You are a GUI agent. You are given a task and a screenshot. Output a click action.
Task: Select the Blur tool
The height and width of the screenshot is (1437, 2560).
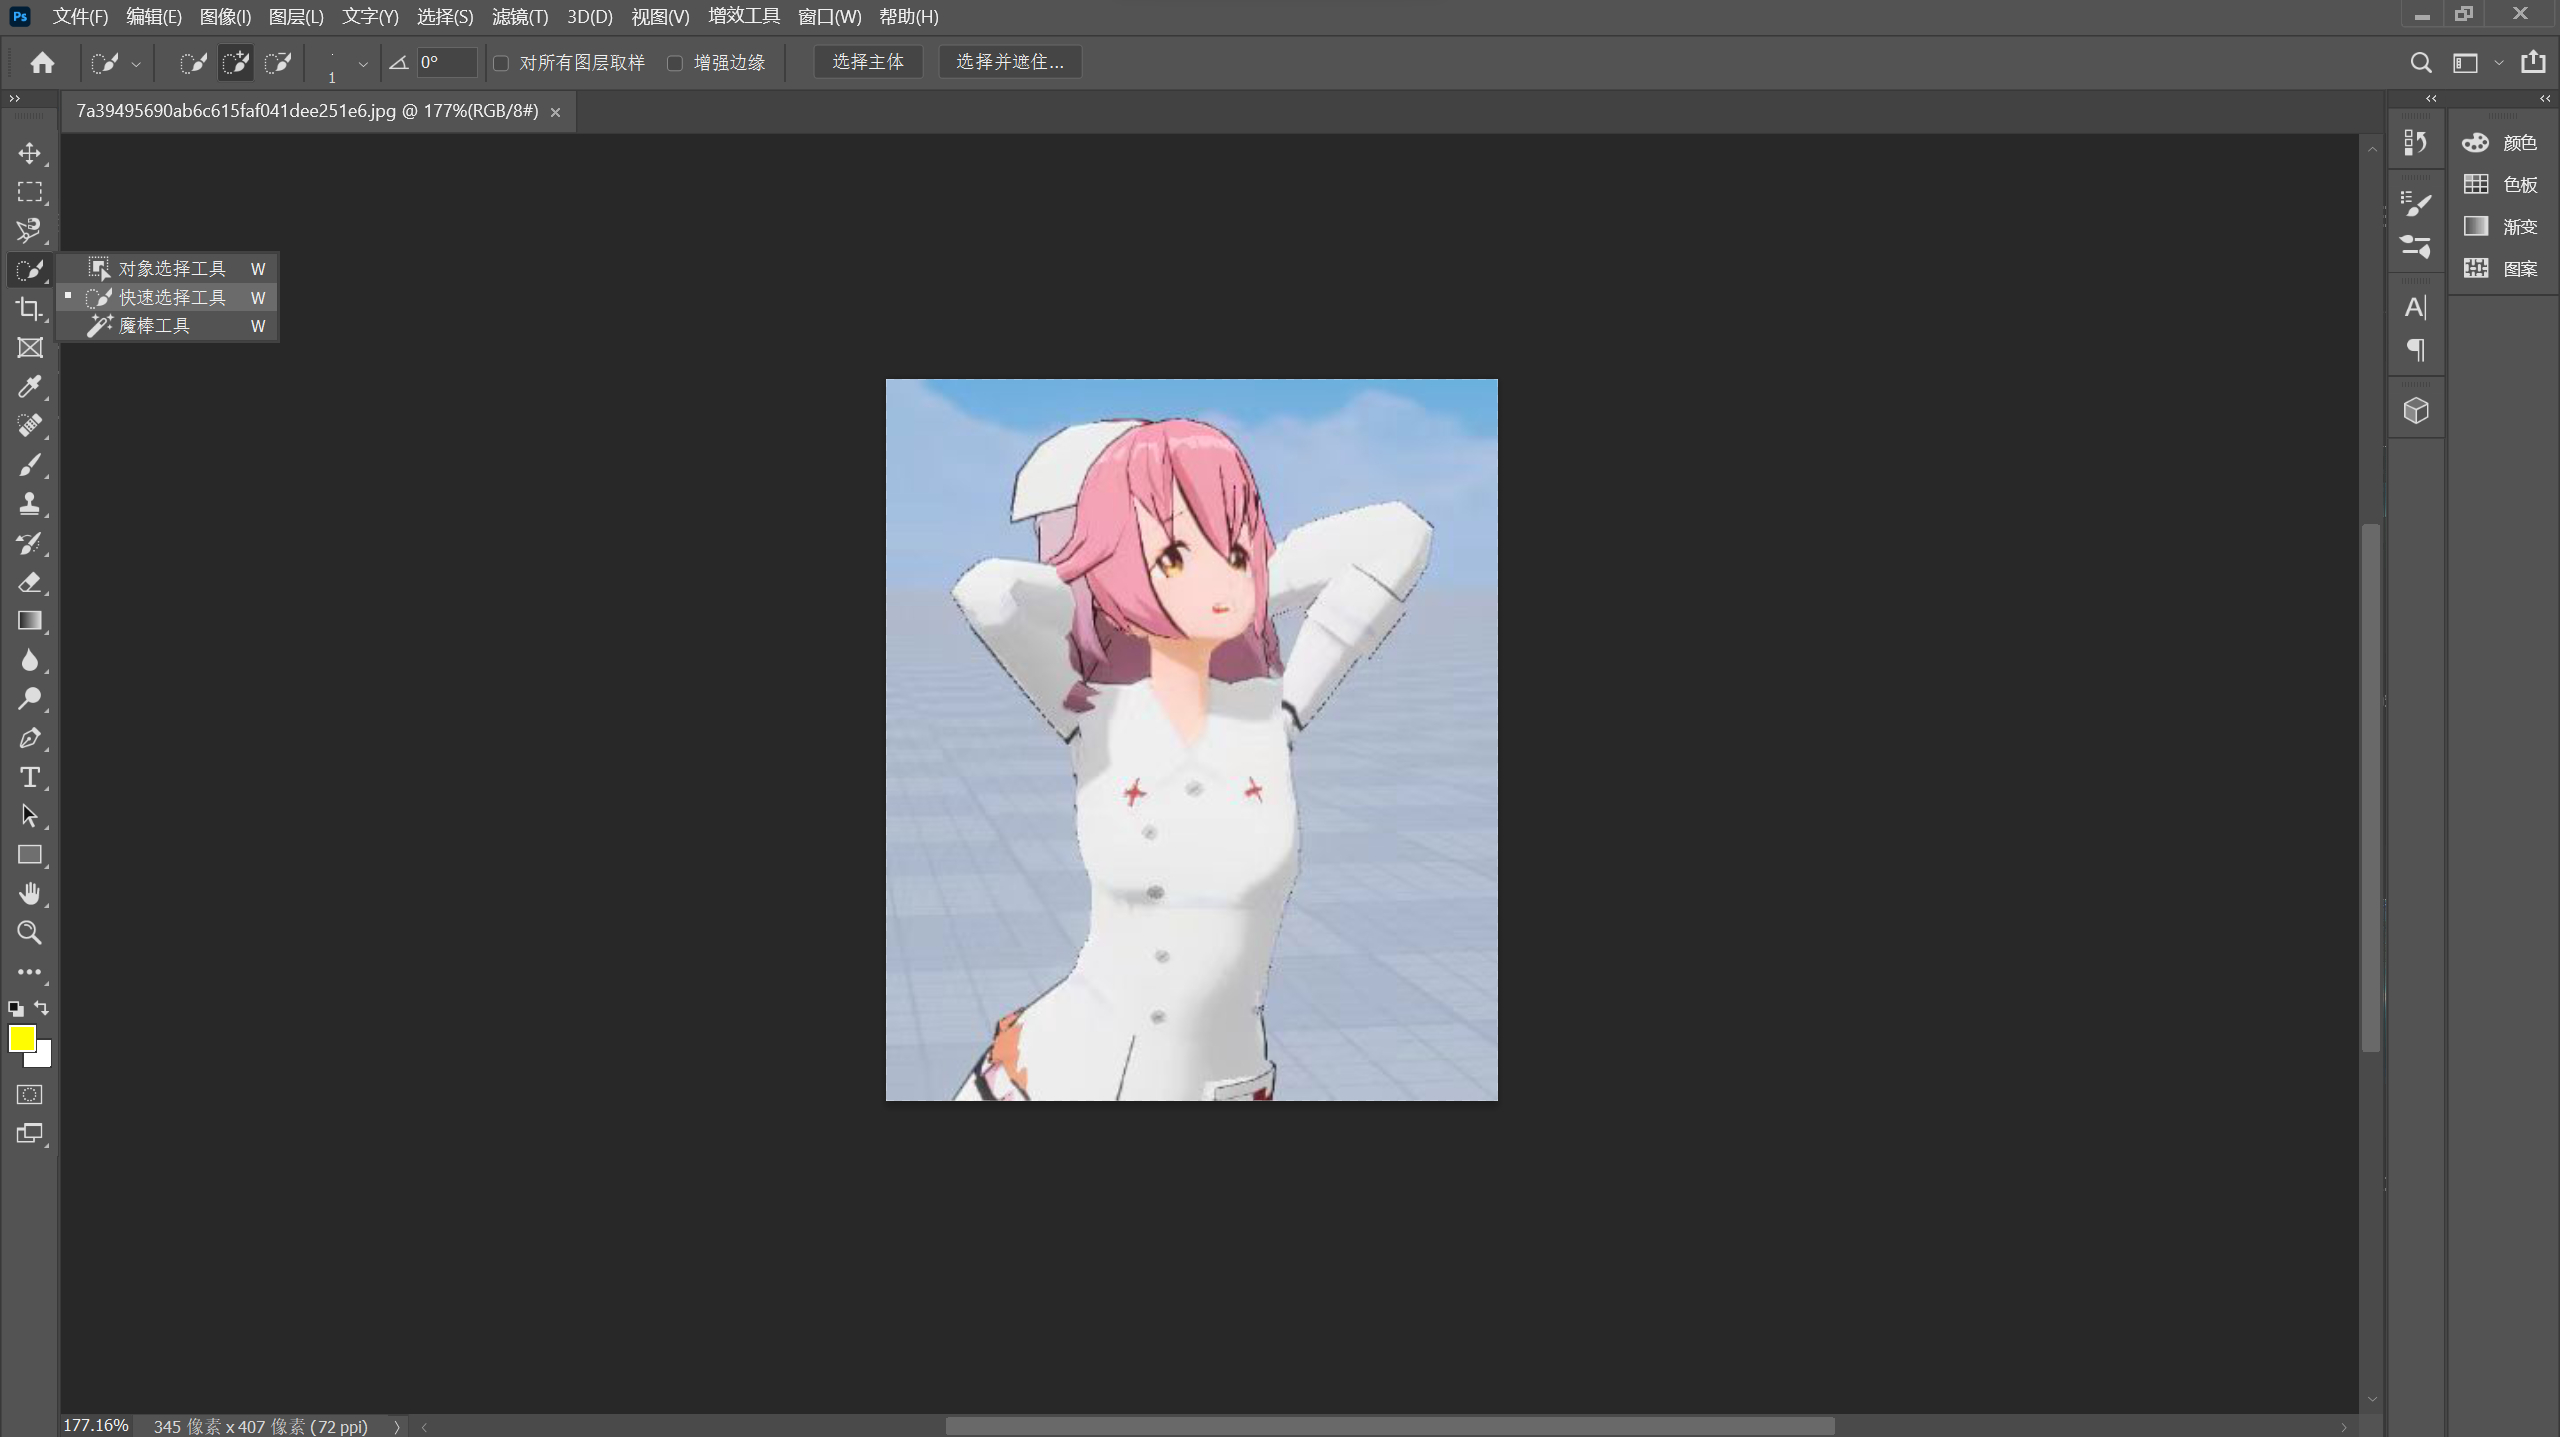29,660
